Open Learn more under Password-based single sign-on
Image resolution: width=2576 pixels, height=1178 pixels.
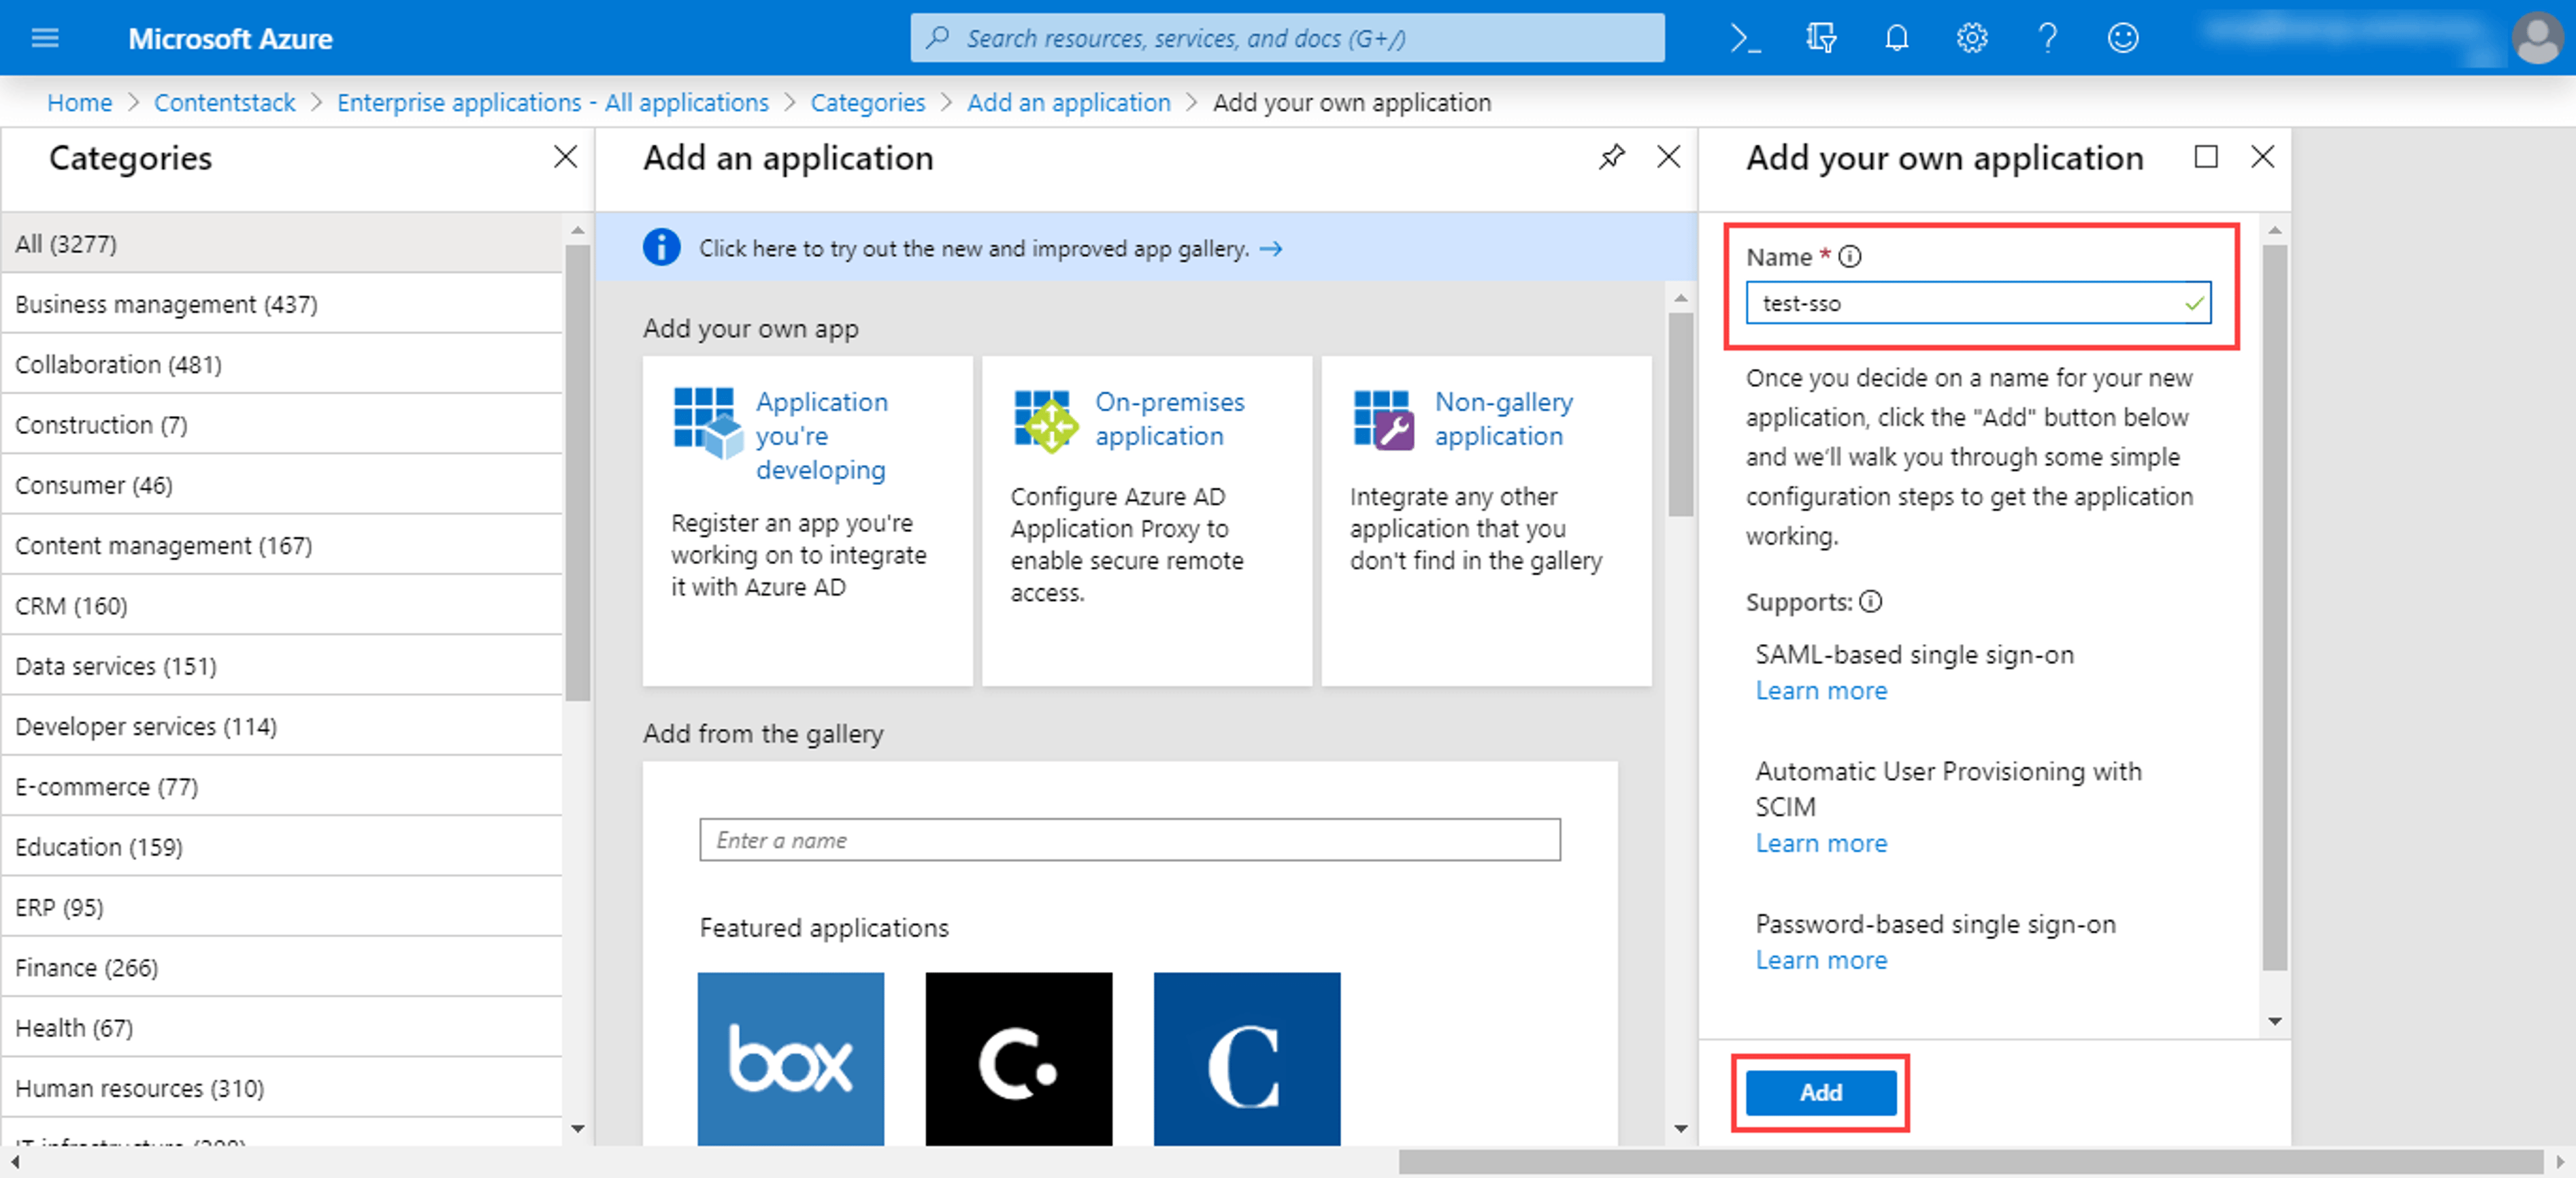pos(1821,961)
